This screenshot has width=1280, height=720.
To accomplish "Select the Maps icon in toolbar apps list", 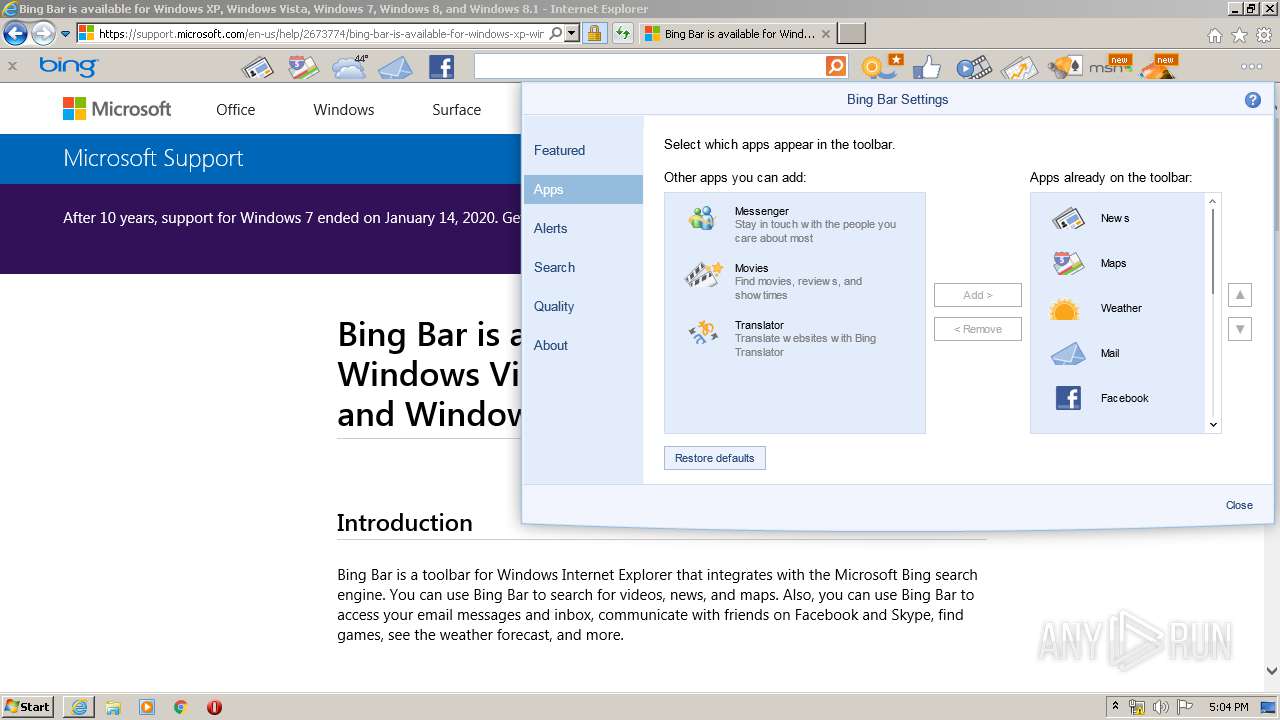I will tap(1068, 263).
